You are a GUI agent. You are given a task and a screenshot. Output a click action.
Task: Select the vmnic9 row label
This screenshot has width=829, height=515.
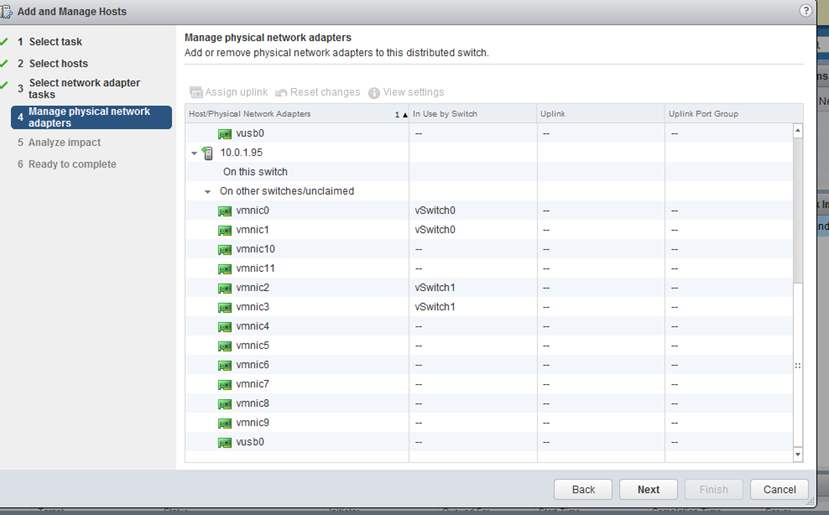point(252,422)
